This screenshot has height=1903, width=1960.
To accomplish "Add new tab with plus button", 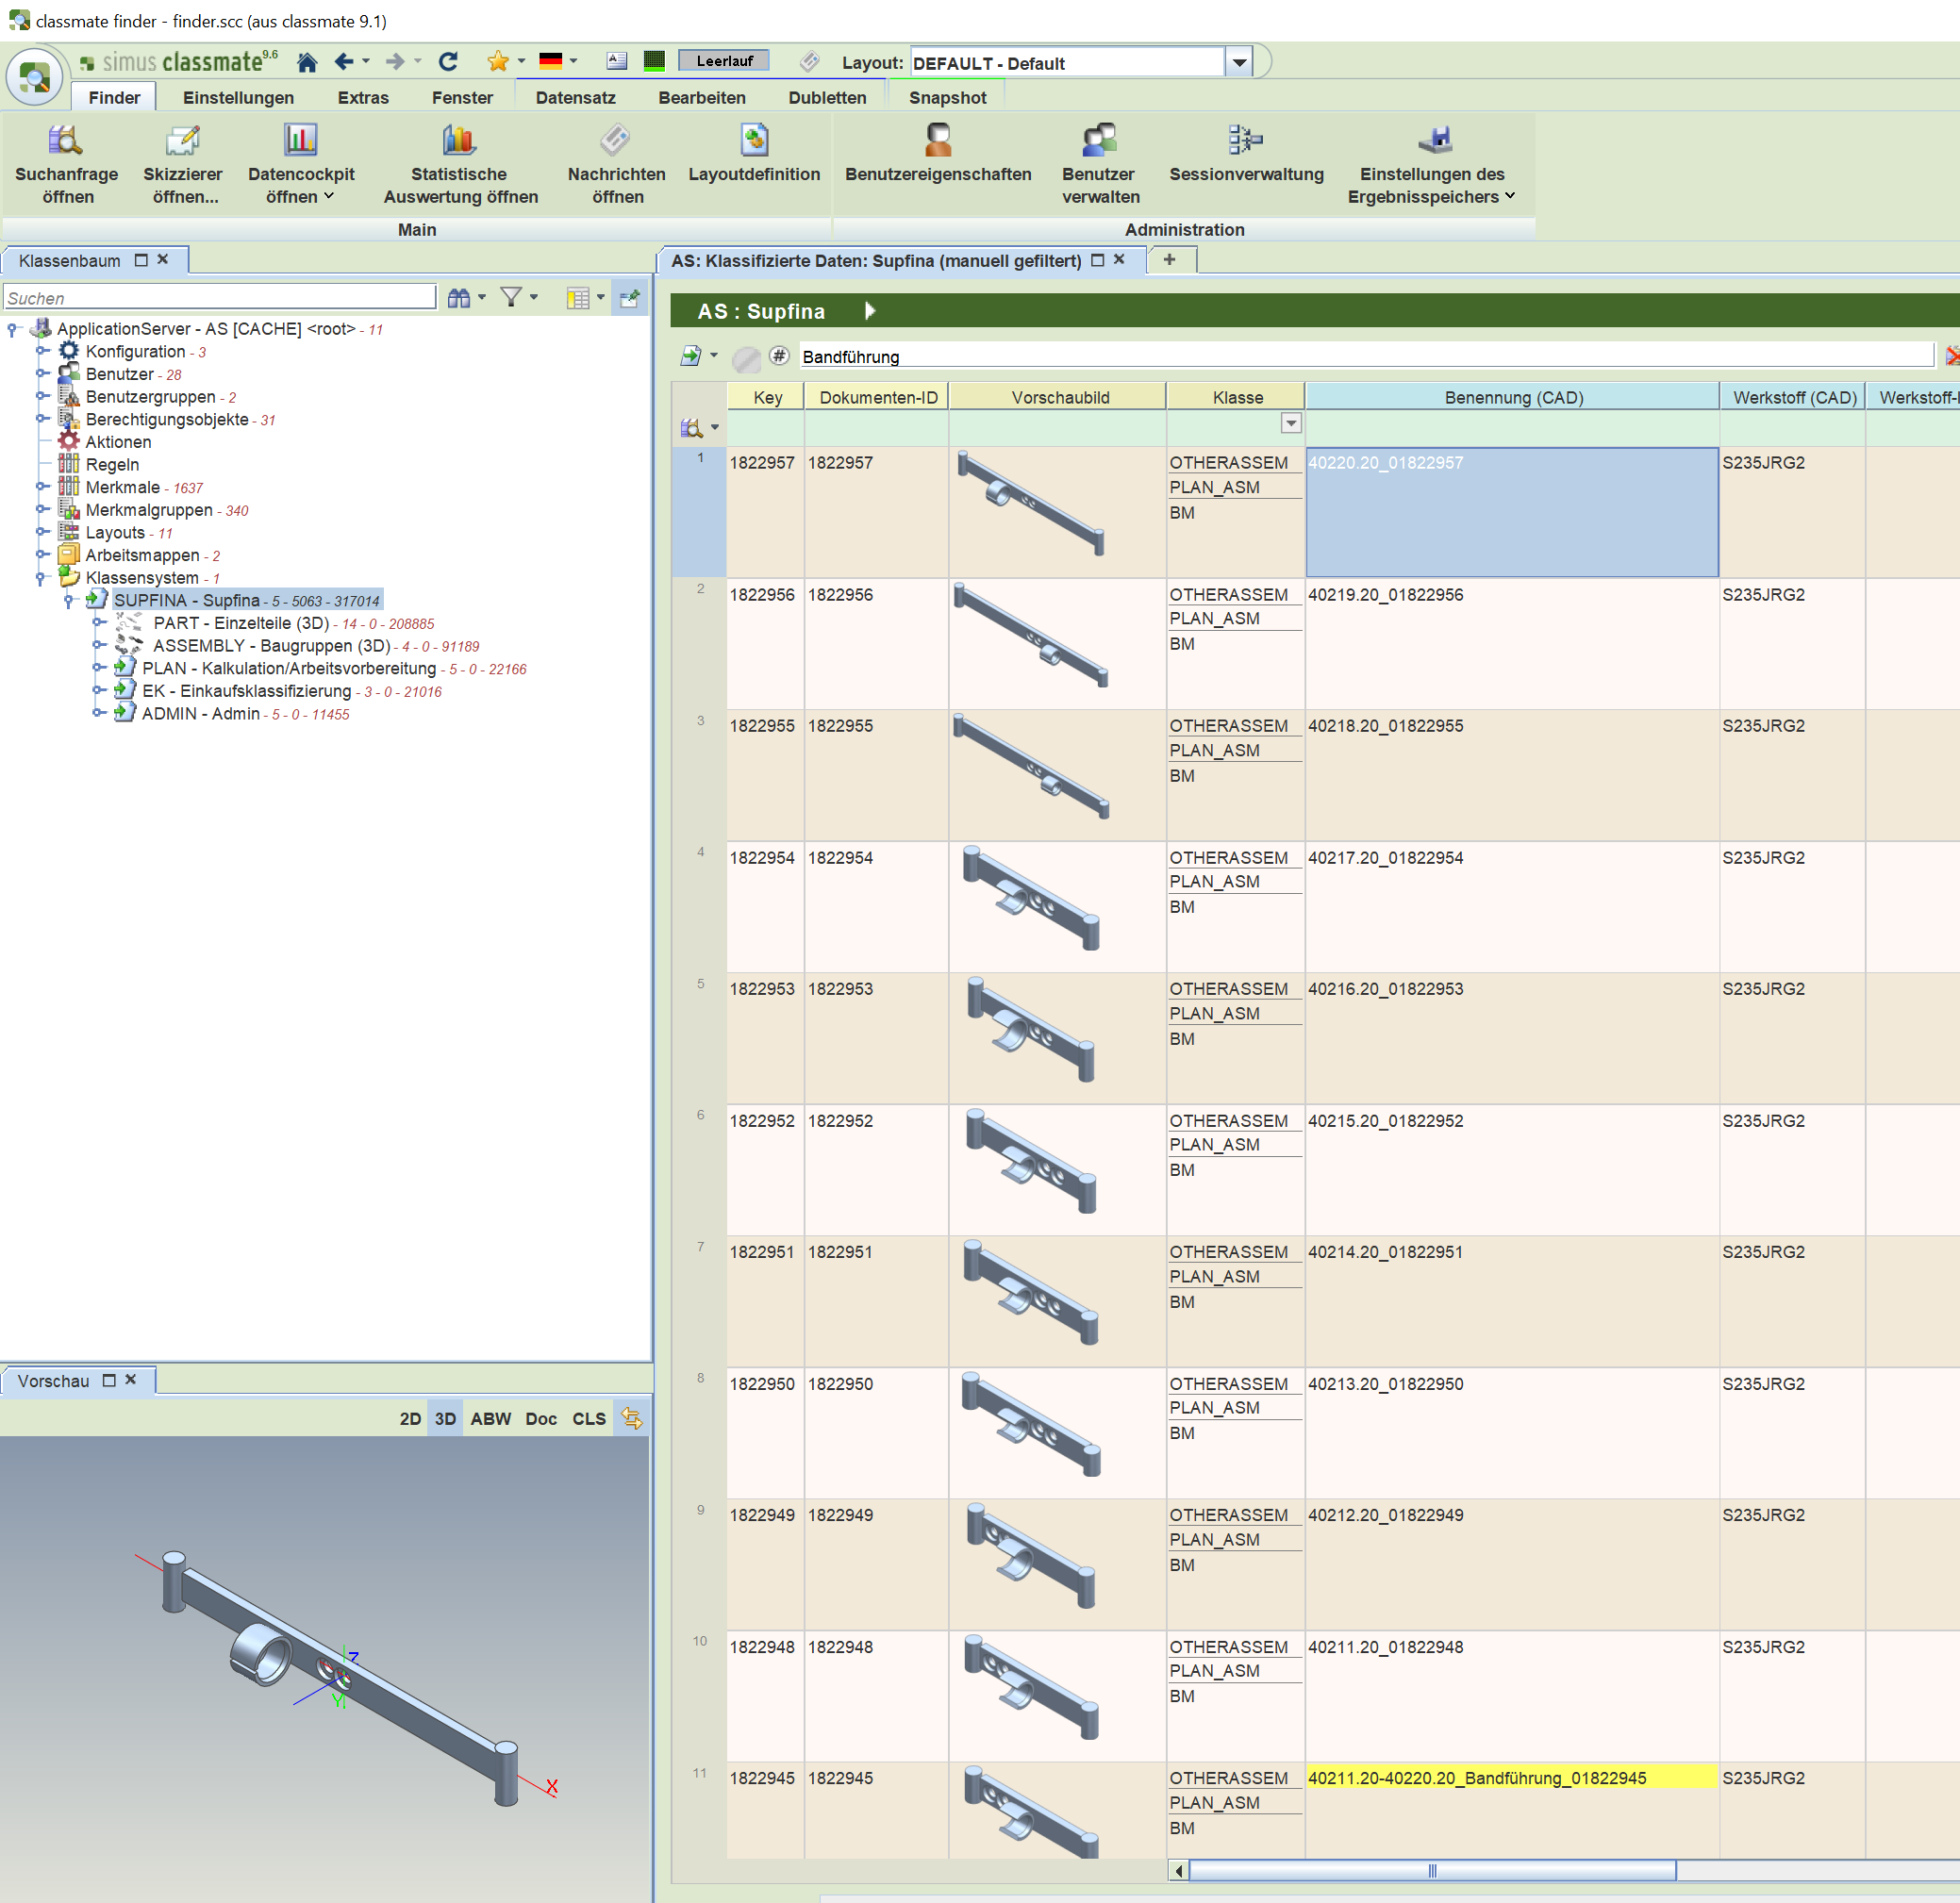I will [x=1169, y=260].
